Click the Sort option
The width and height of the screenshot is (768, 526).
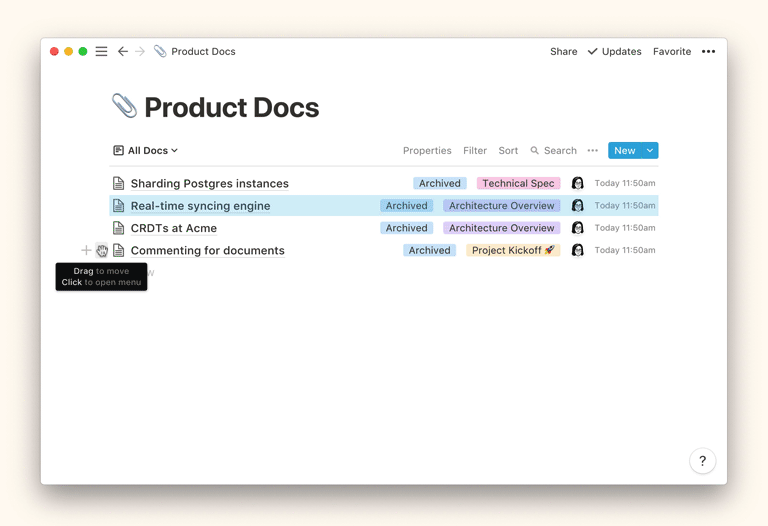coord(508,151)
